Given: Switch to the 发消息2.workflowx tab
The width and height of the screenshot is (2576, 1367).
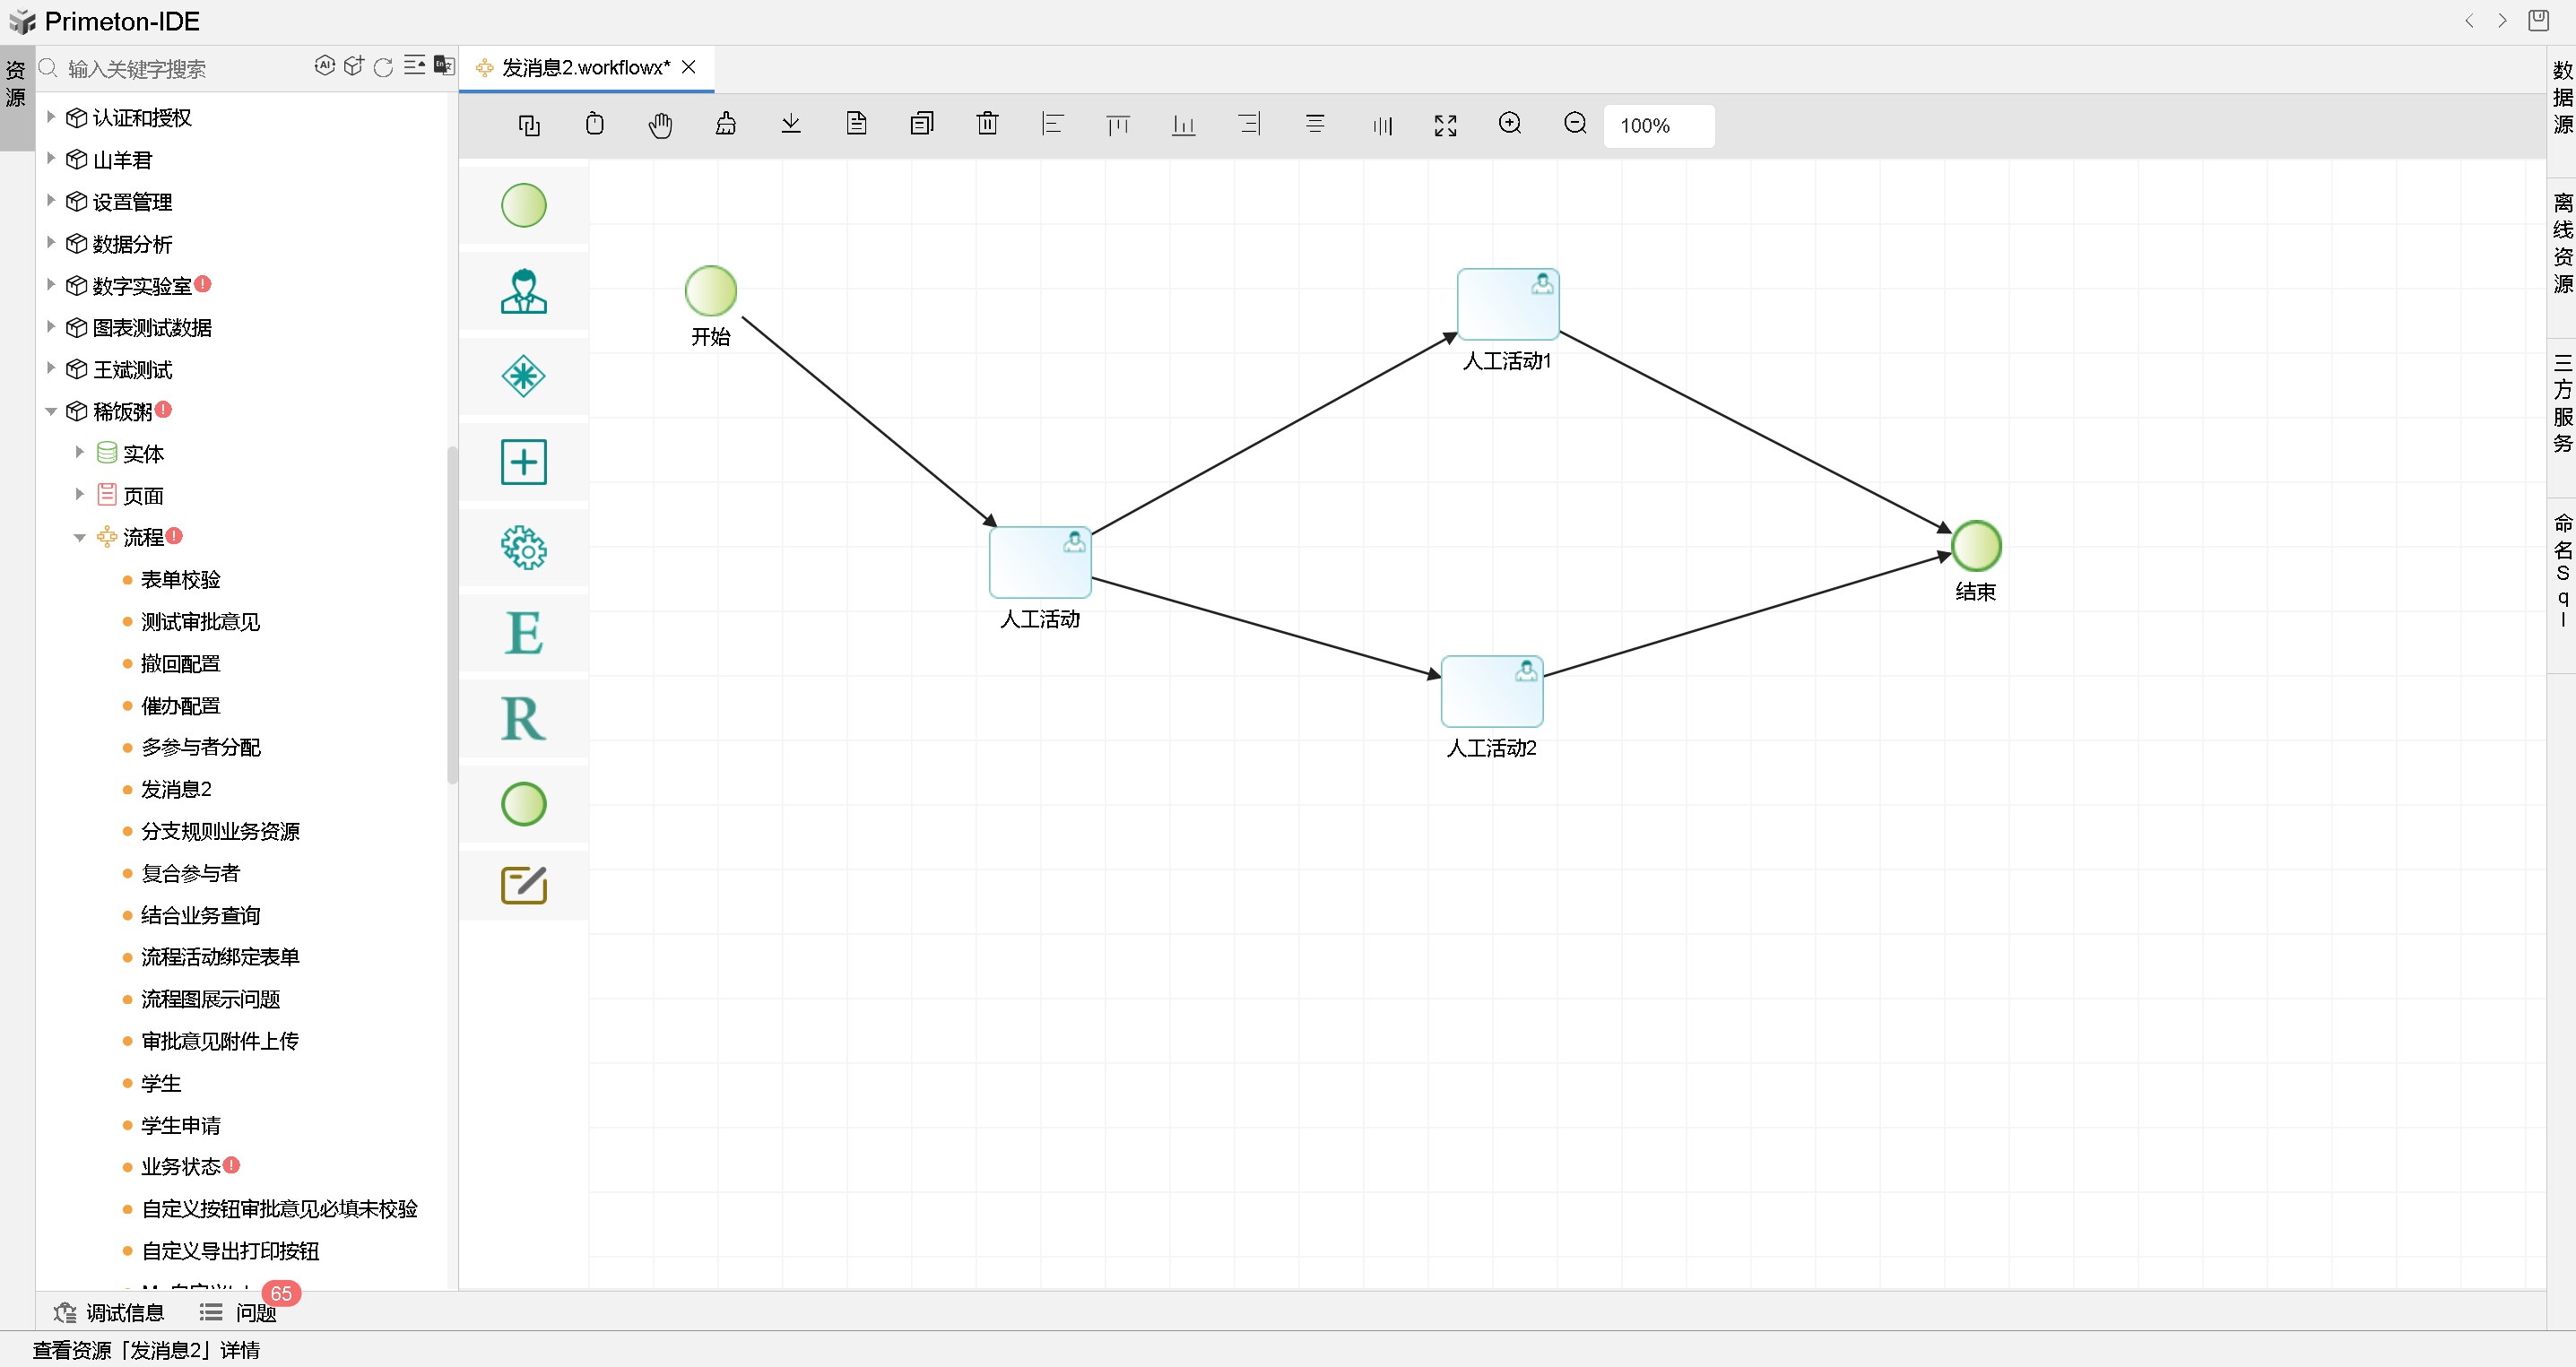Looking at the screenshot, I should click(x=585, y=68).
